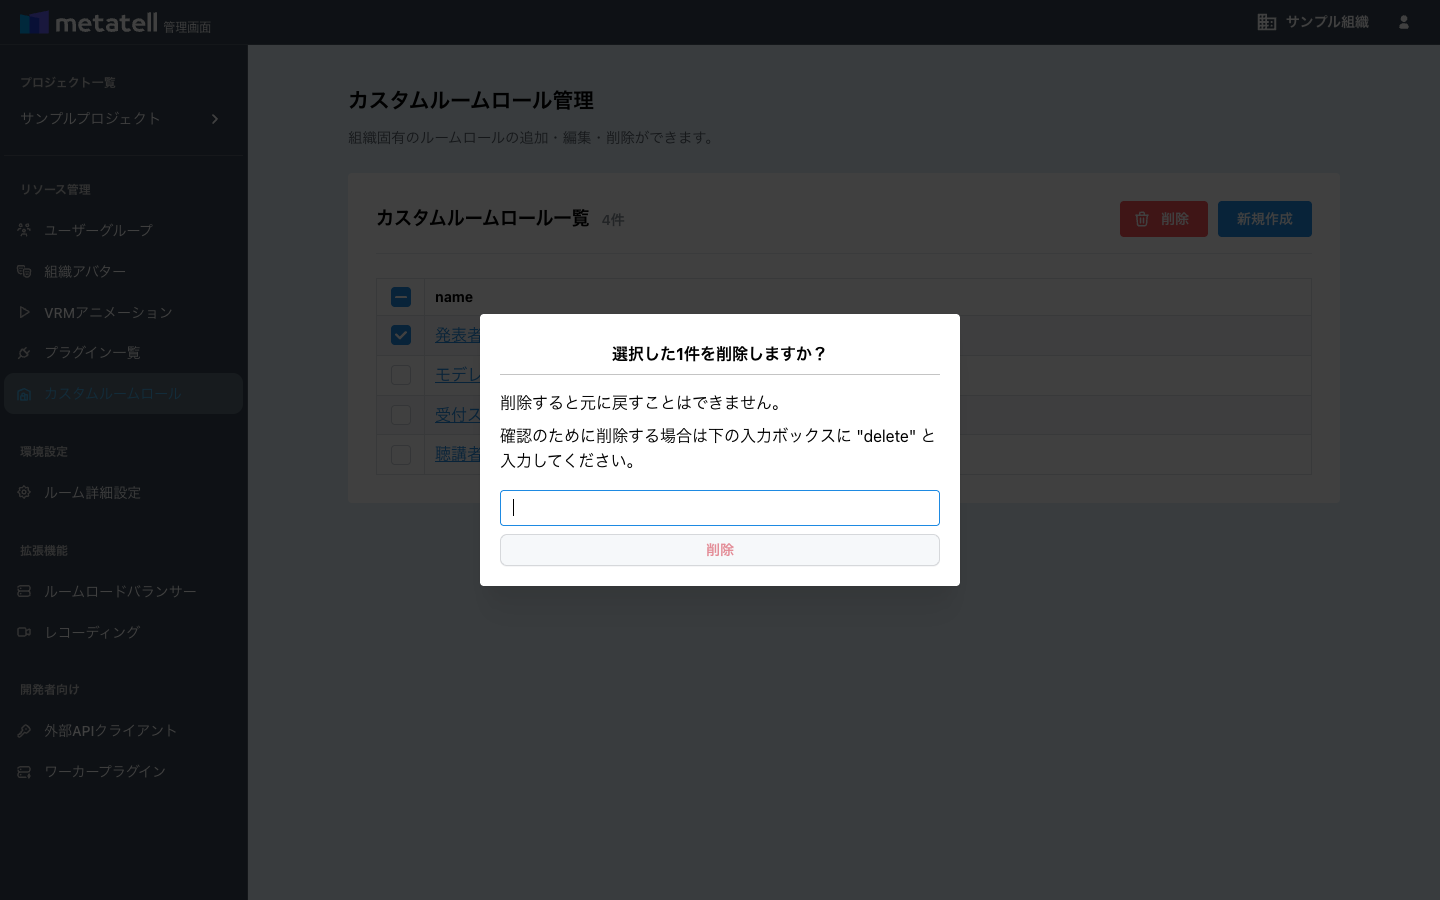The height and width of the screenshot is (900, 1440).
Task: Click the 4件 count label
Action: (x=613, y=220)
